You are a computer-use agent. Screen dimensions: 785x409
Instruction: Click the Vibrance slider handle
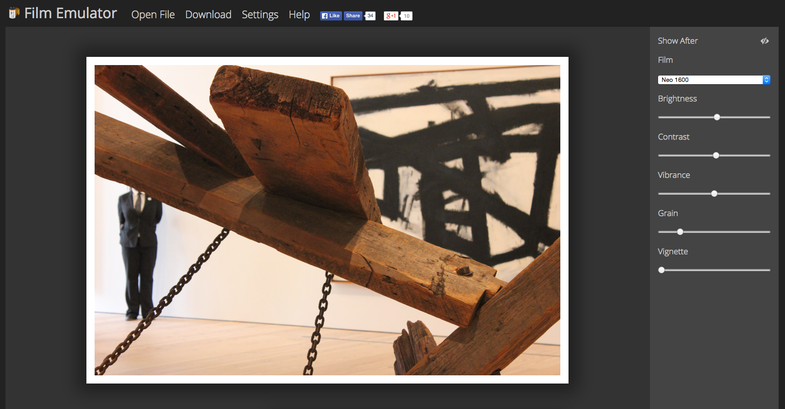coord(714,193)
